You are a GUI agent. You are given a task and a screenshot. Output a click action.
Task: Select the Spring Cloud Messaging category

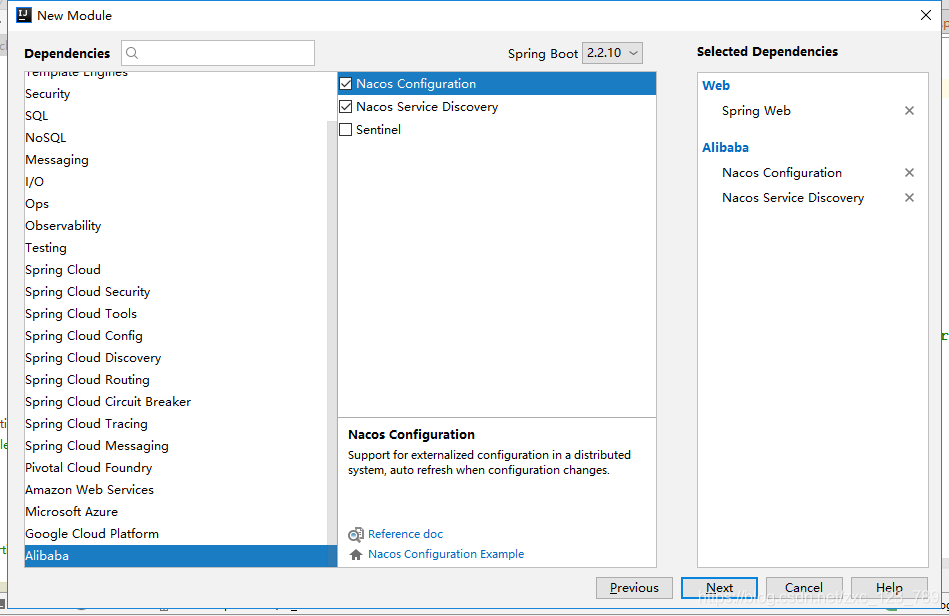pos(176,446)
